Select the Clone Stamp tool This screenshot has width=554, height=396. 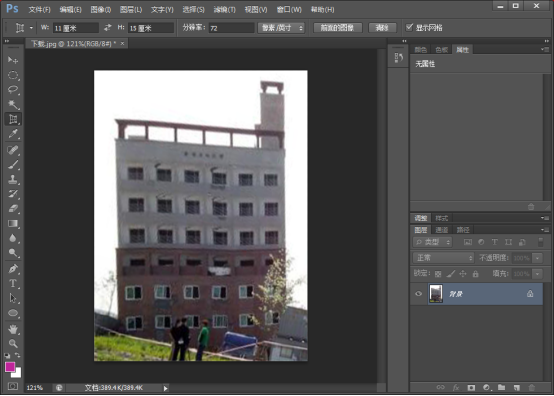[x=13, y=179]
